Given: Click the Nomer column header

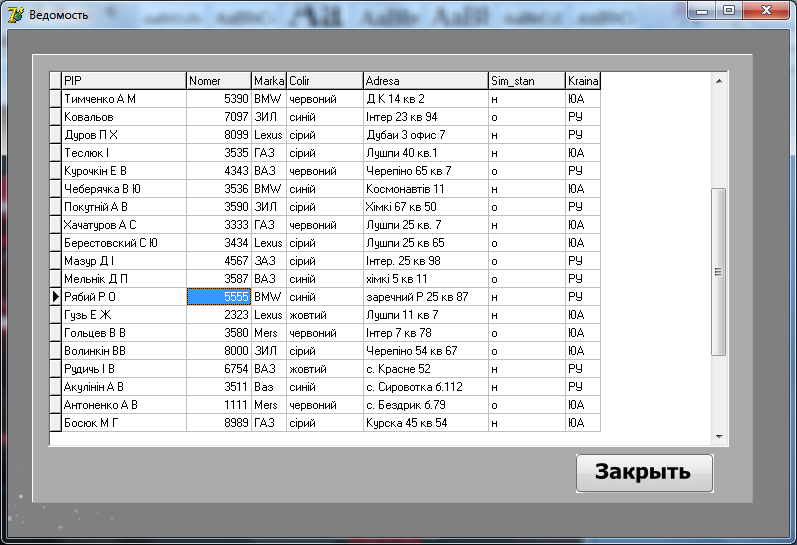Looking at the screenshot, I should point(219,81).
